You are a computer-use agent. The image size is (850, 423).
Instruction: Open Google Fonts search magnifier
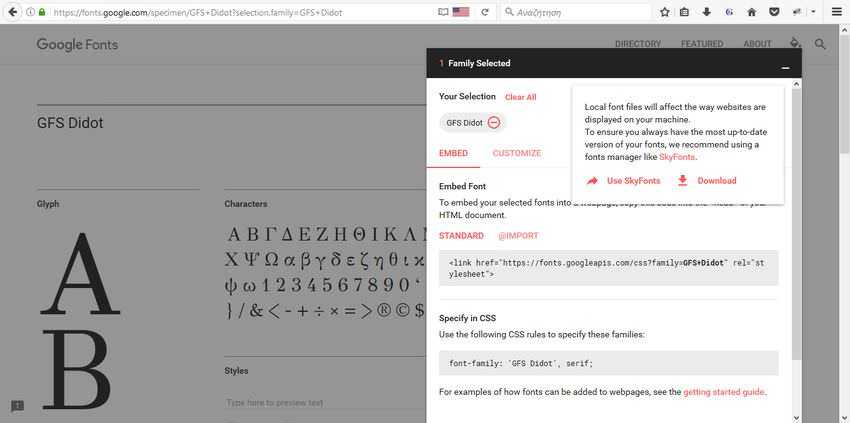click(x=820, y=44)
